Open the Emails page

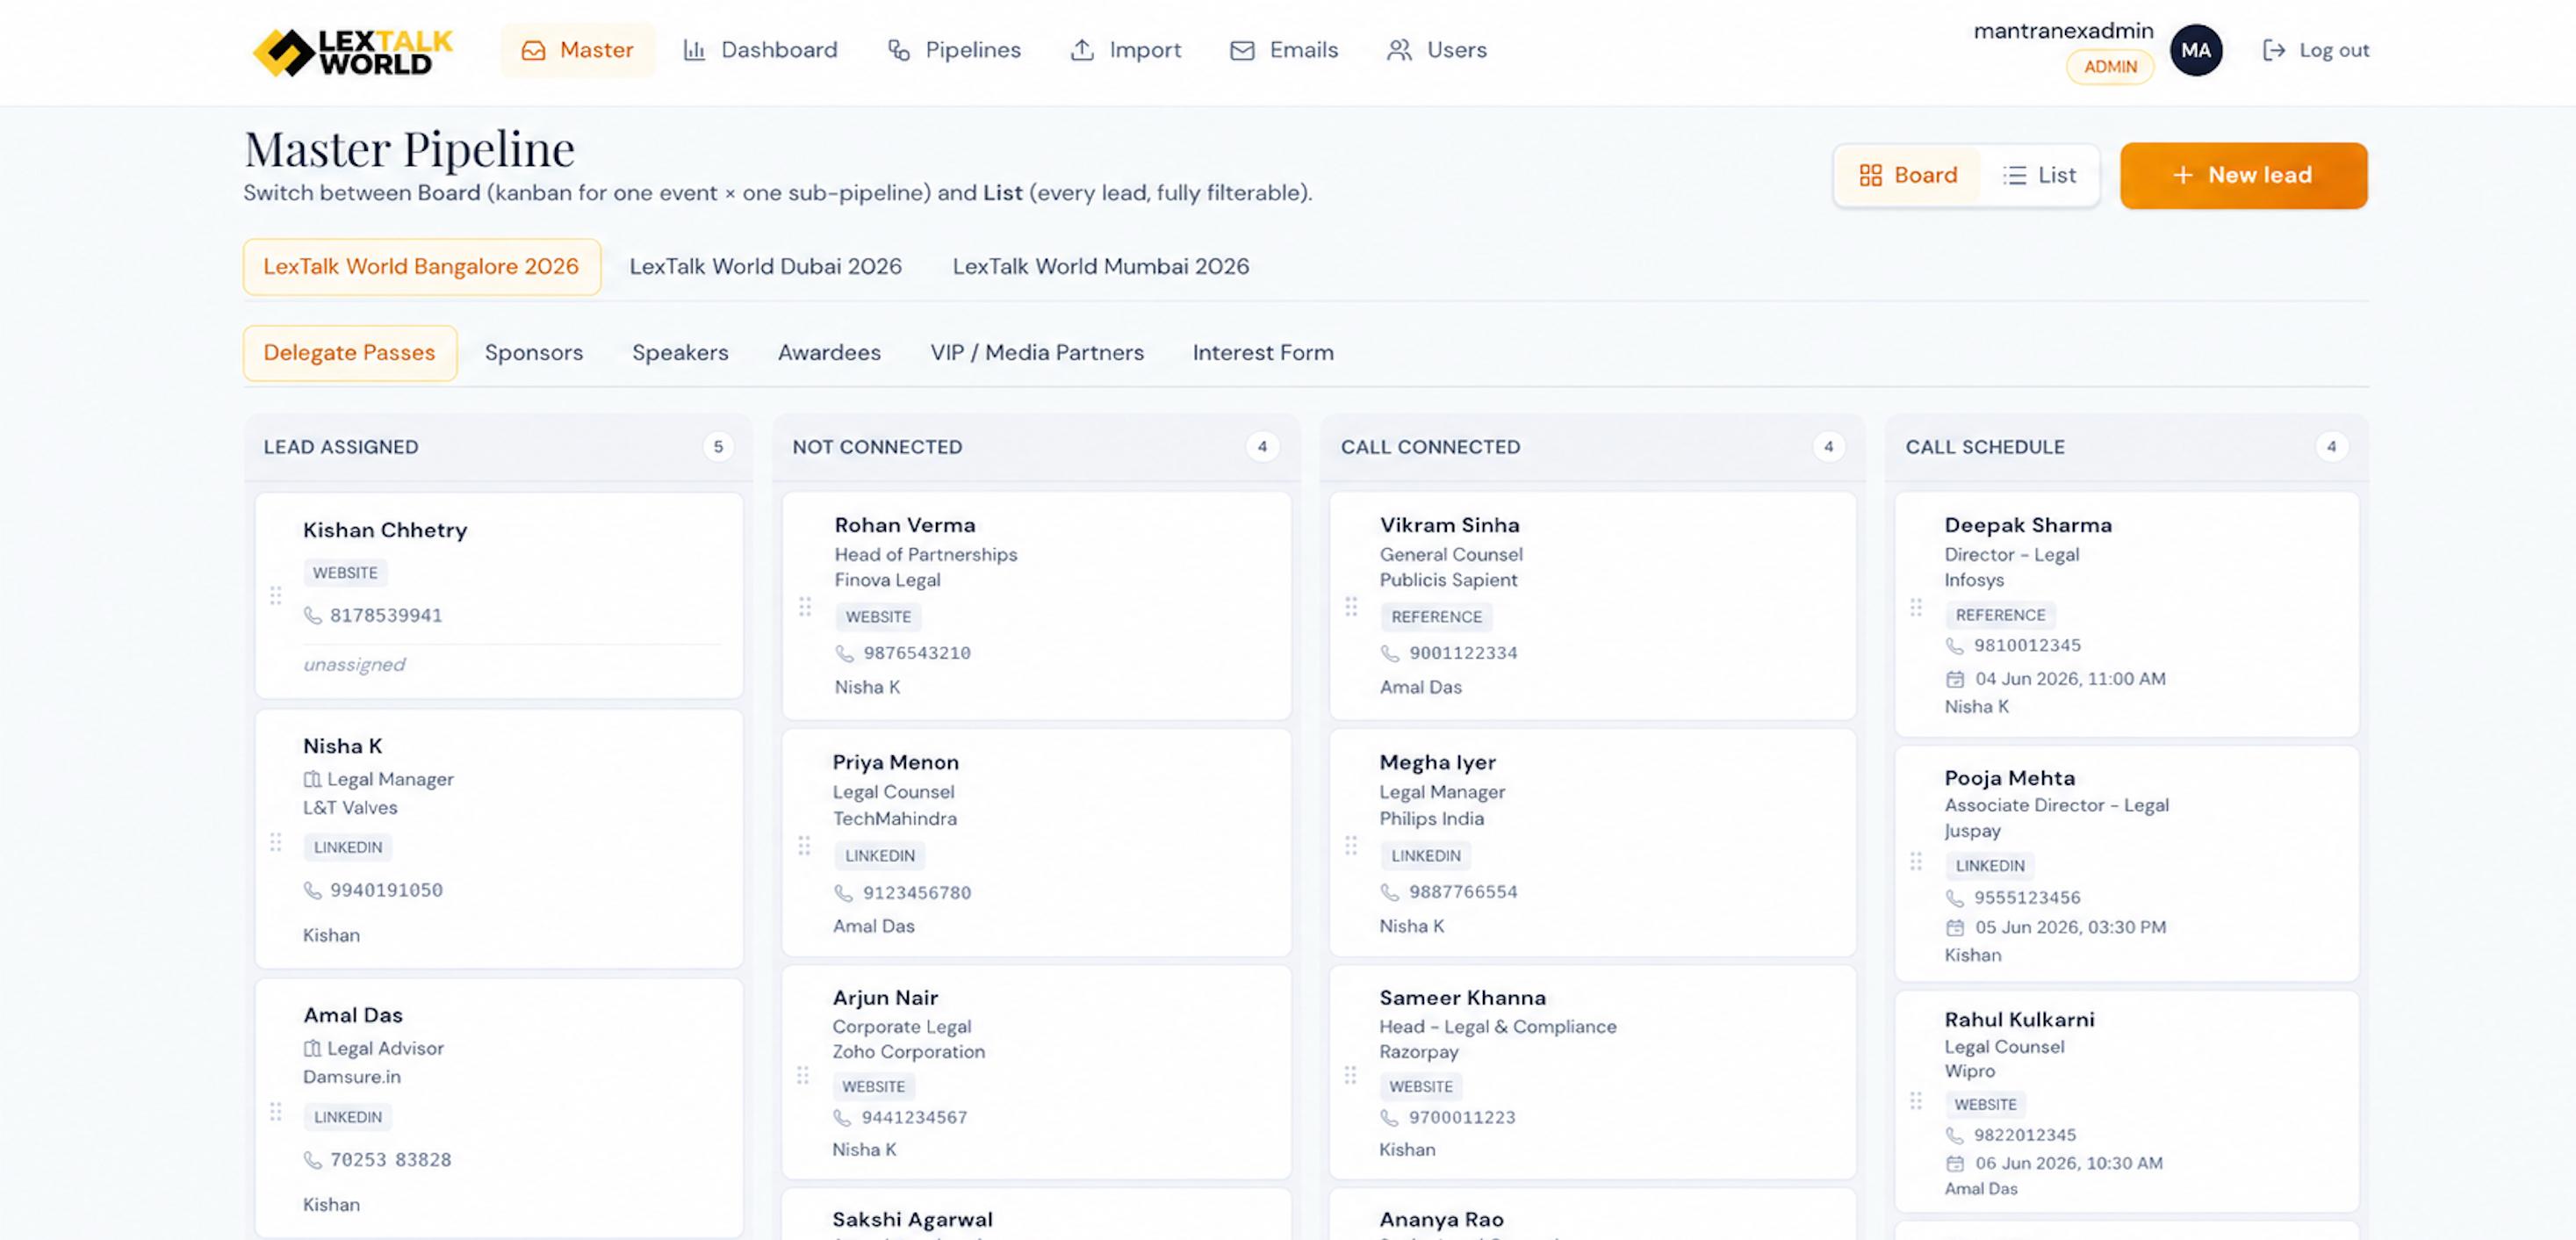[x=1284, y=50]
